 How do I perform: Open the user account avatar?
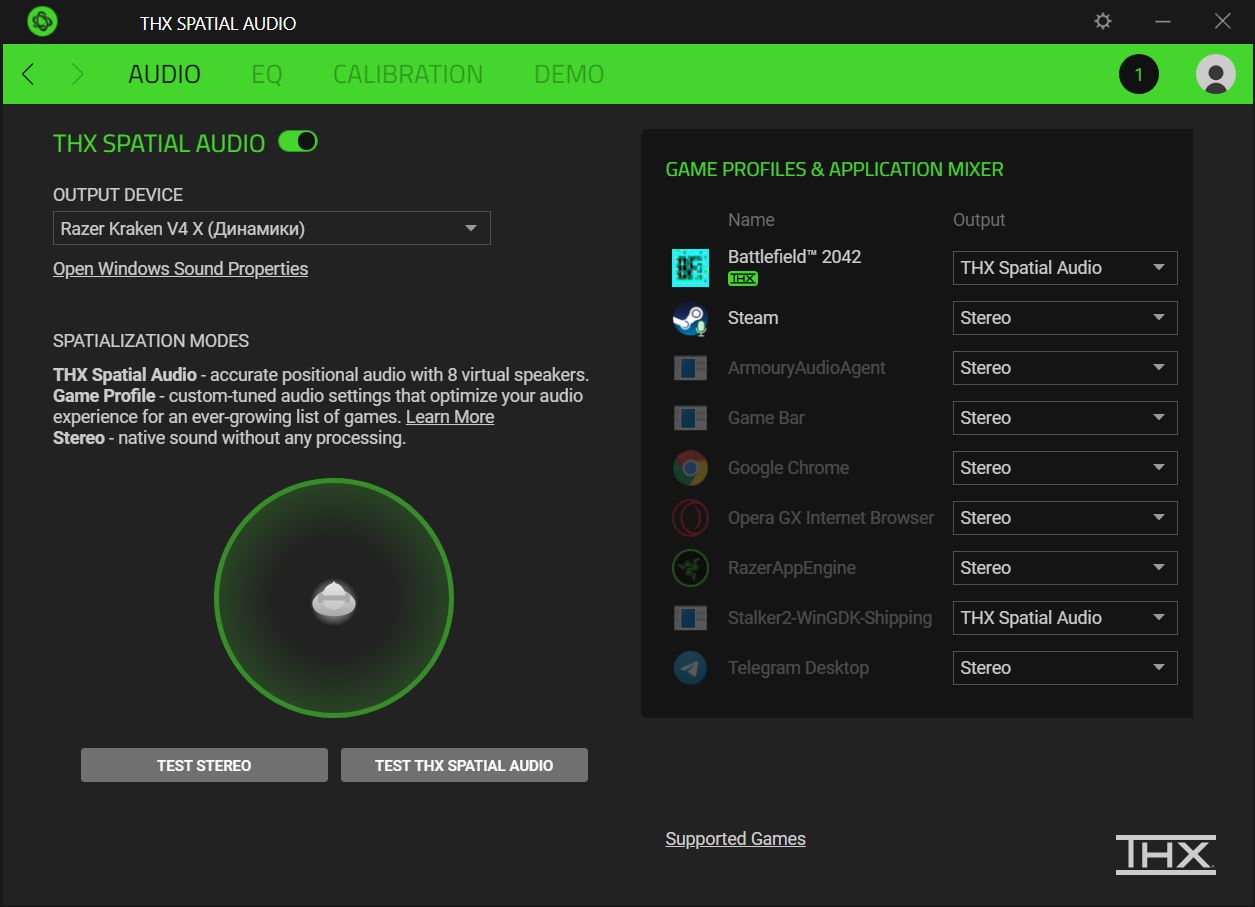pyautogui.click(x=1215, y=74)
